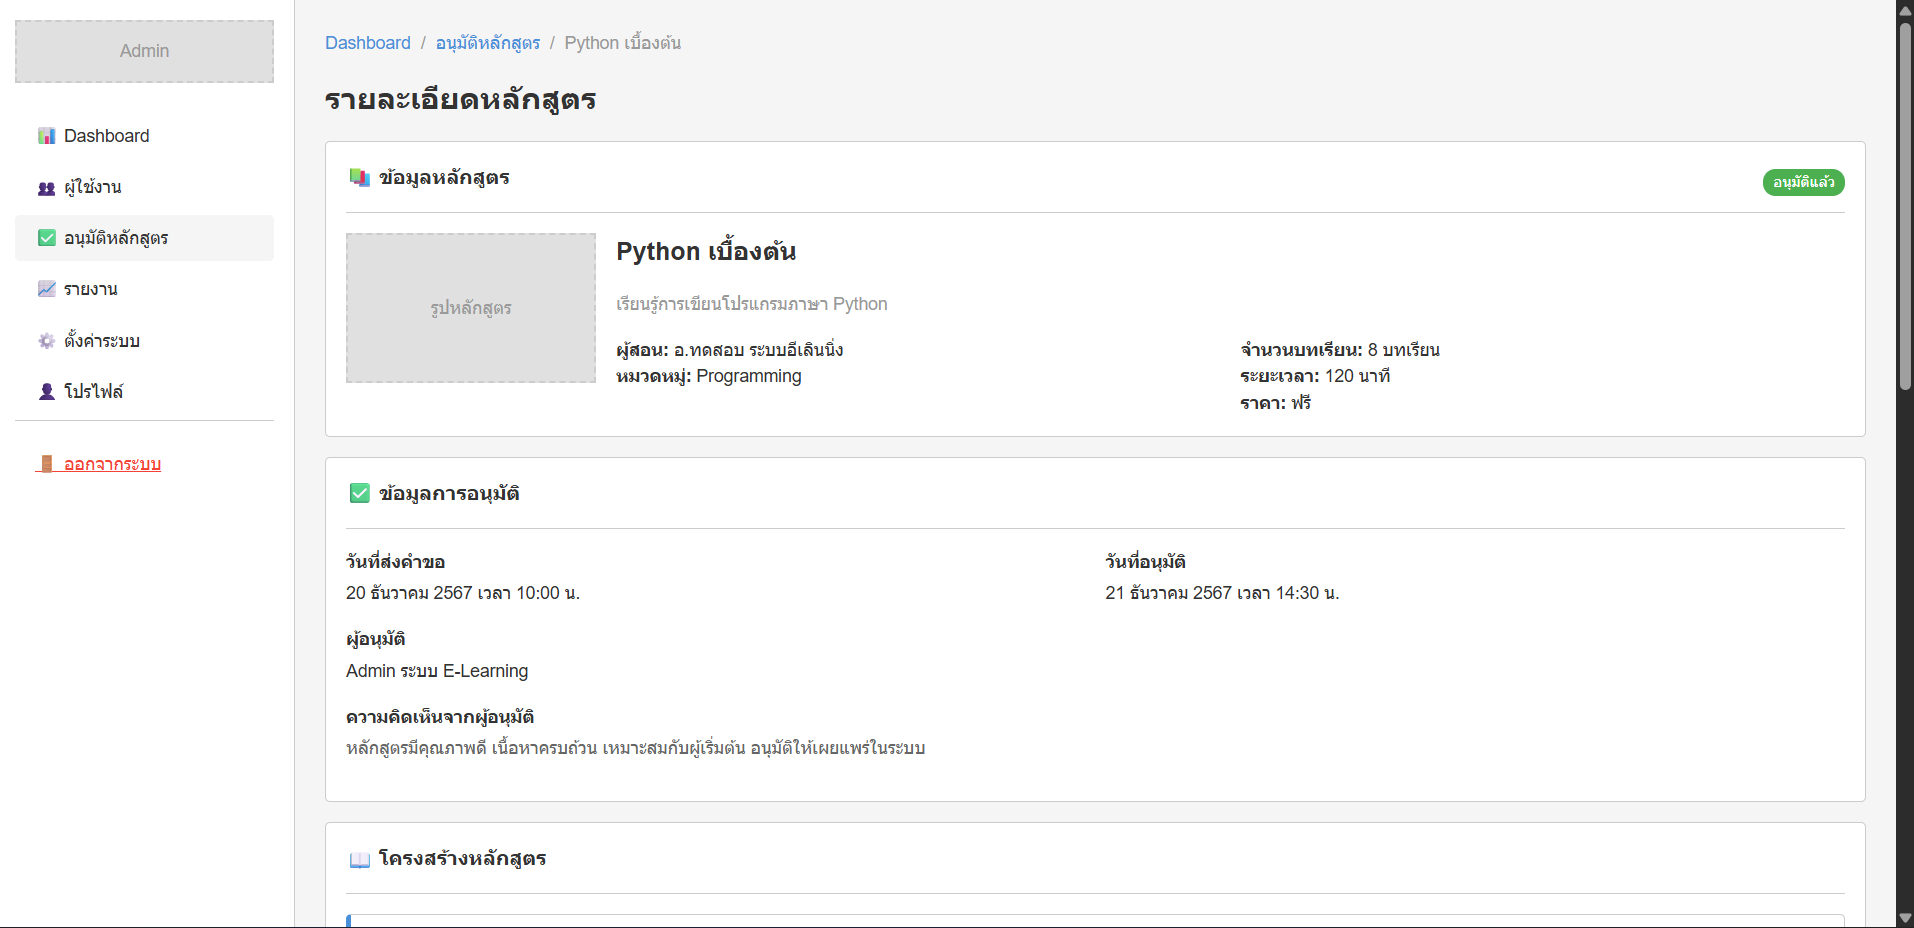Open the Dashboard breadcrumb link
Image resolution: width=1914 pixels, height=928 pixels.
(368, 42)
